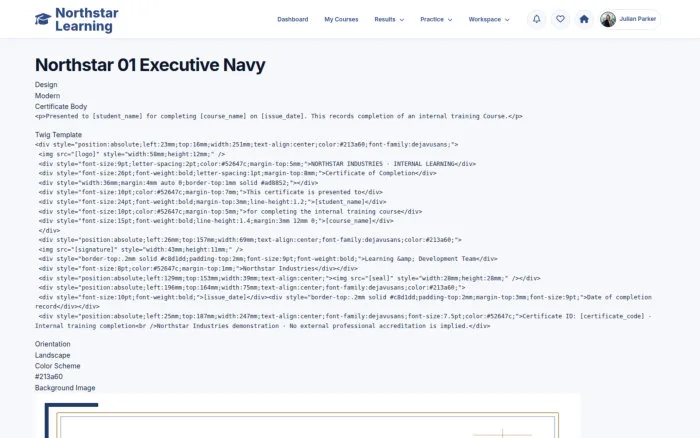Image resolution: width=700 pixels, height=438 pixels.
Task: Click Julian Parker's avatar picture
Action: (x=608, y=19)
